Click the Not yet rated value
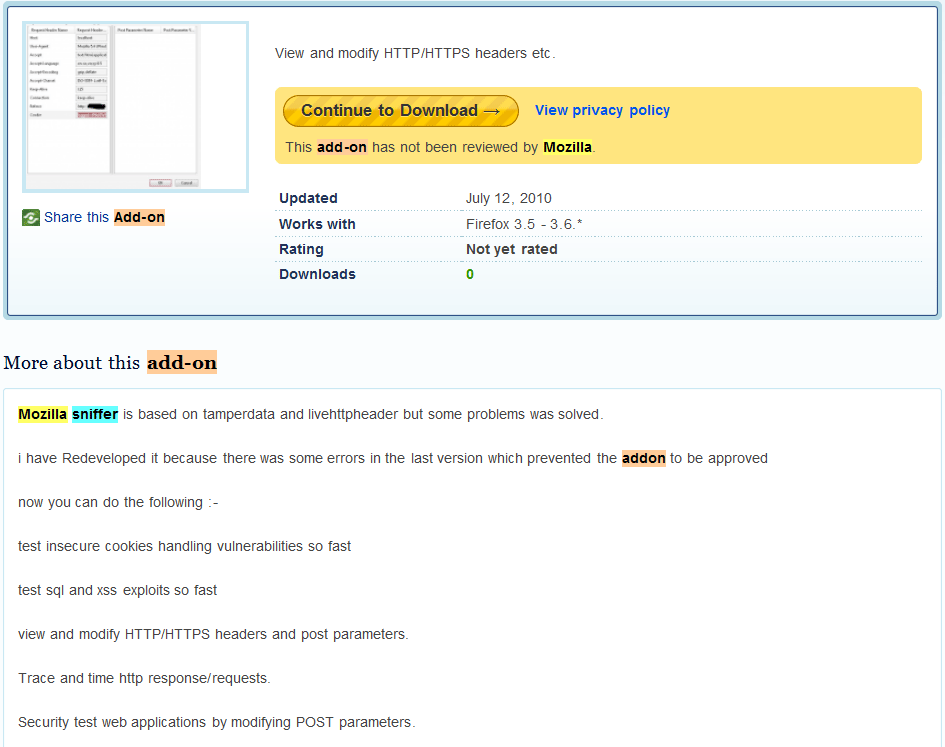The height and width of the screenshot is (747, 945). pos(511,249)
